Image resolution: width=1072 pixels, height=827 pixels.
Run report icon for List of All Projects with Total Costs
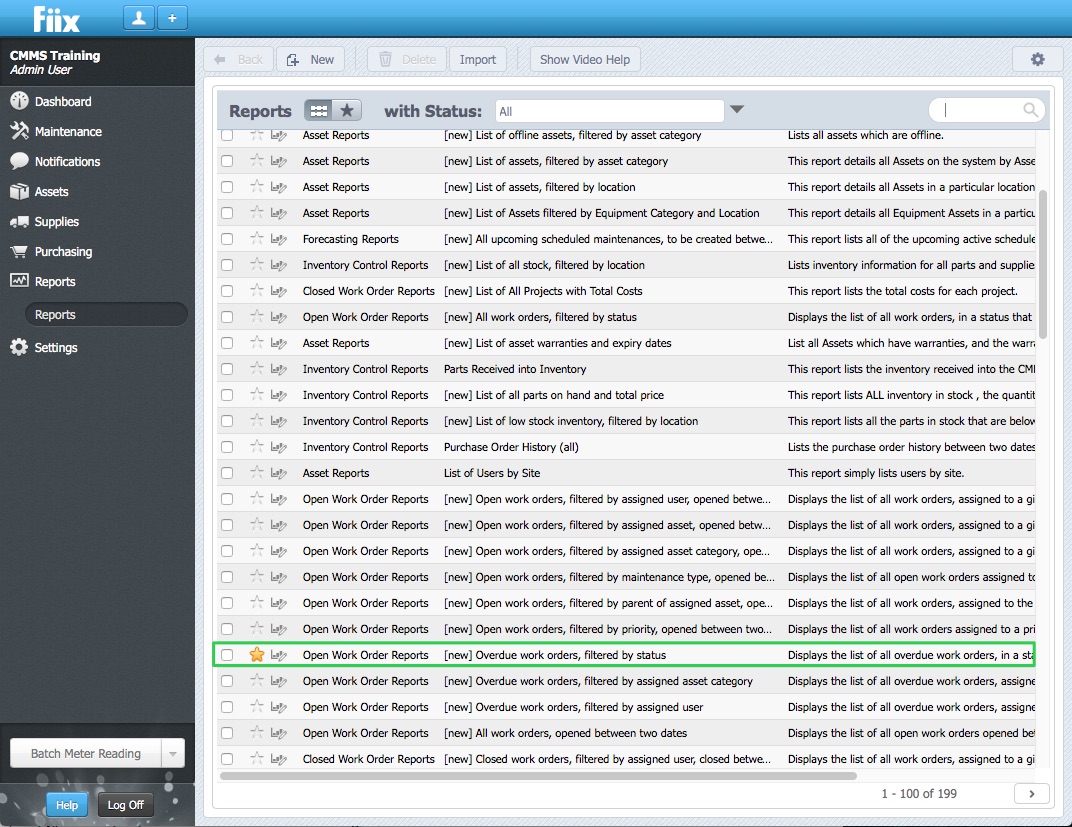pos(278,291)
